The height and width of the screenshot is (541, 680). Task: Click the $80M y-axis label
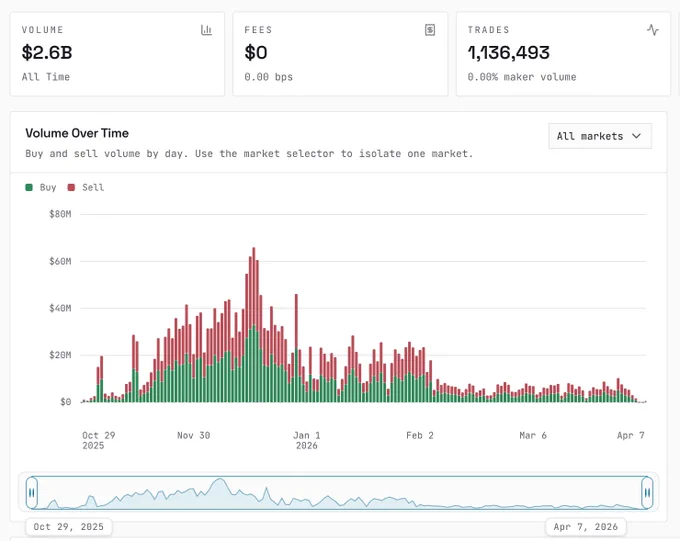tap(60, 214)
